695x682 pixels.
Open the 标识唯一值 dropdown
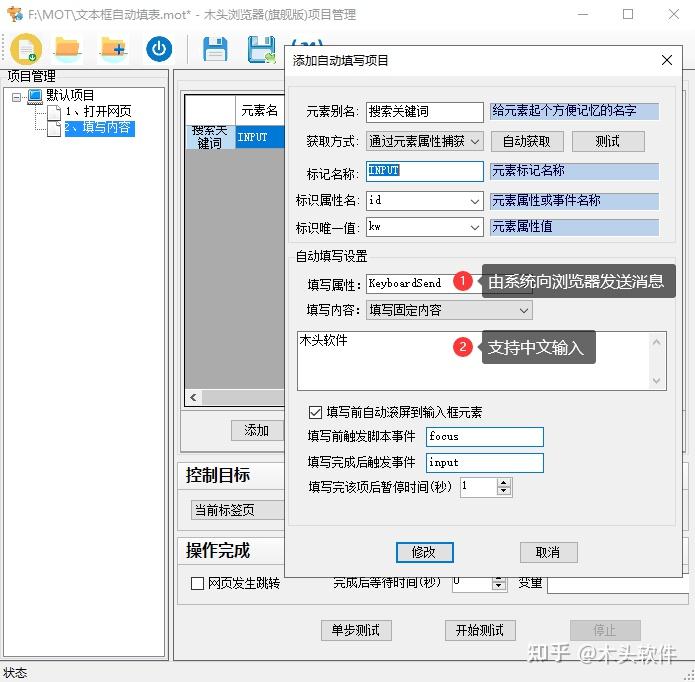click(424, 227)
